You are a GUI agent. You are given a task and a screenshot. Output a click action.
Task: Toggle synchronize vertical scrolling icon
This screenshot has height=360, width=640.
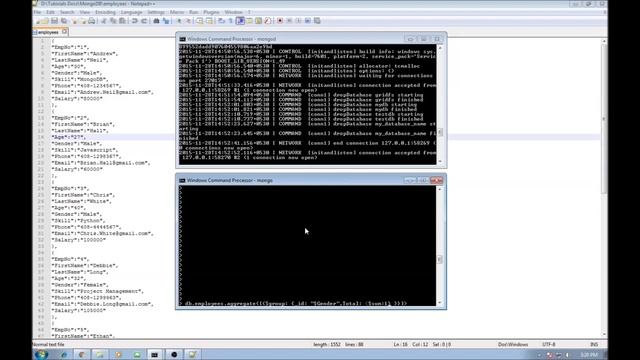200,21
